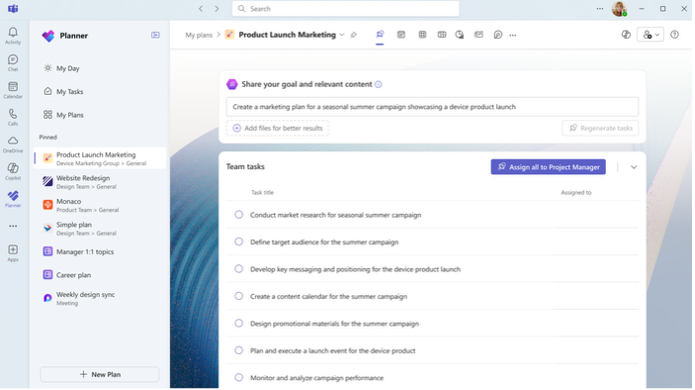This screenshot has width=695, height=390.
Task: Collapse the Planner navigation pane icon
Action: coord(155,35)
